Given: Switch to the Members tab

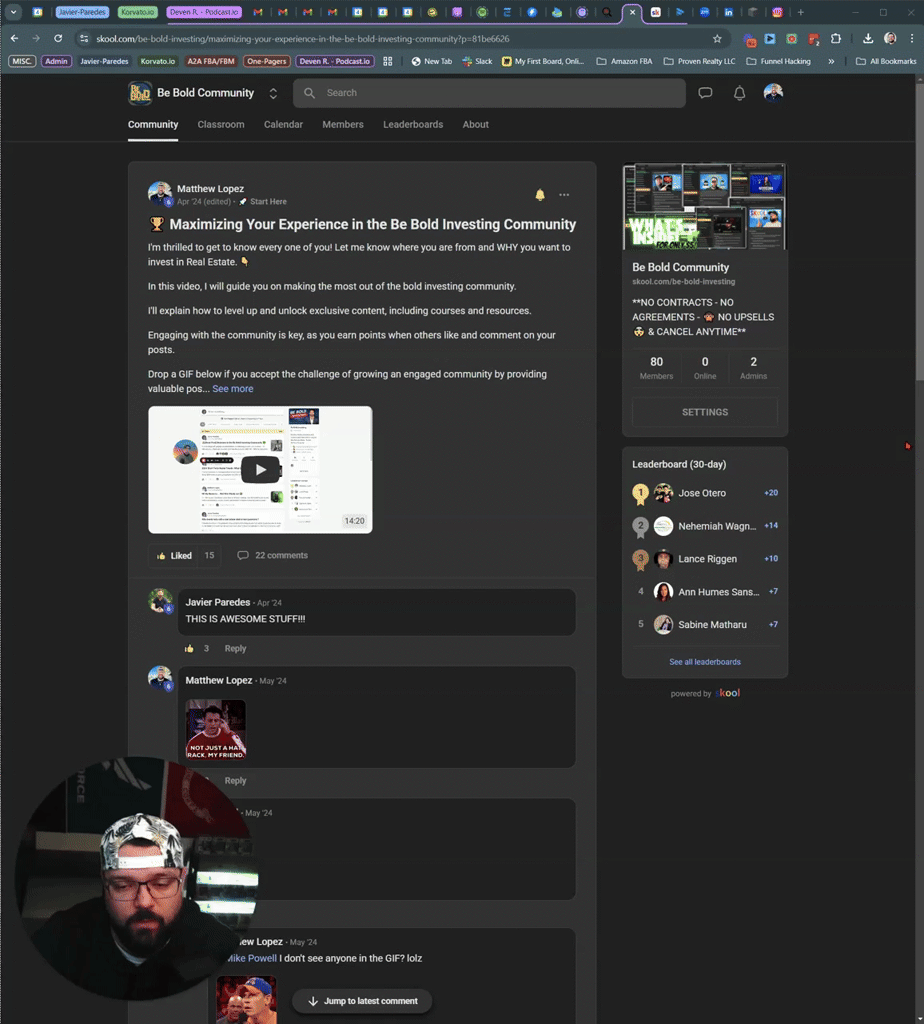Looking at the screenshot, I should click(343, 124).
